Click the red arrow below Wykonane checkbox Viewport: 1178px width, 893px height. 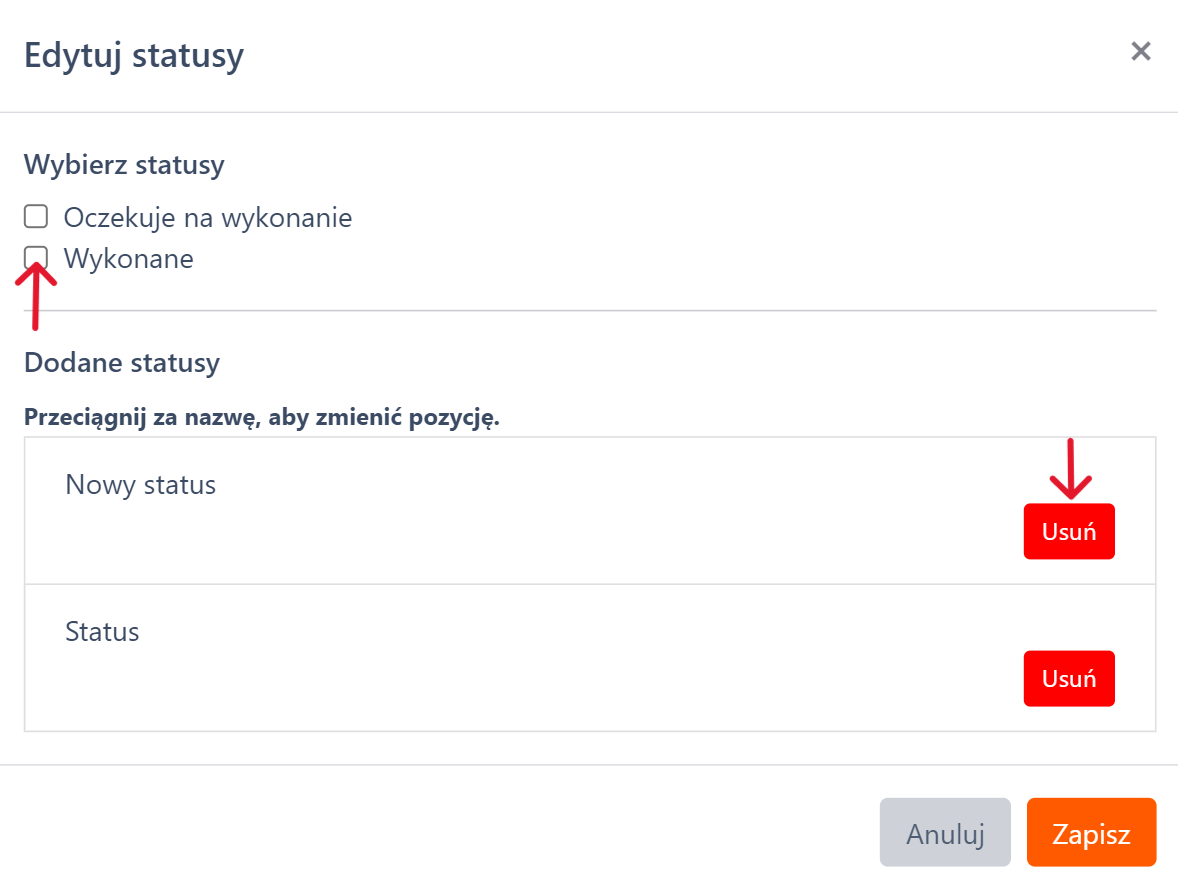coord(35,296)
